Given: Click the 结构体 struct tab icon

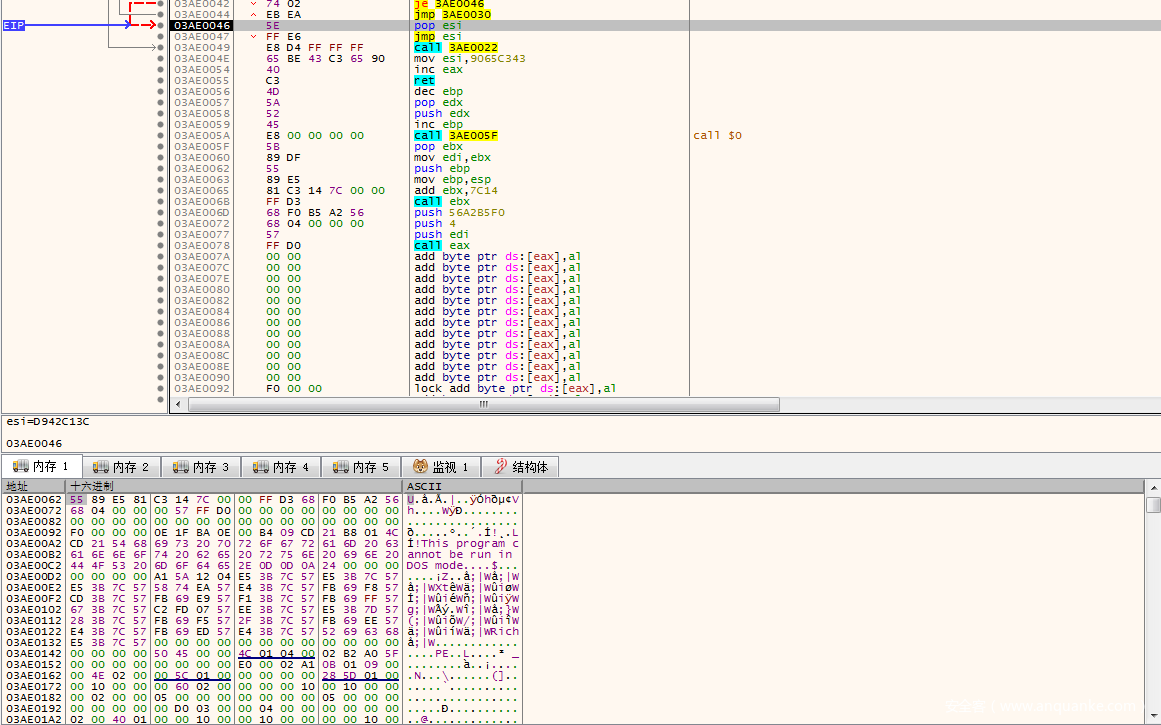Looking at the screenshot, I should pyautogui.click(x=499, y=467).
